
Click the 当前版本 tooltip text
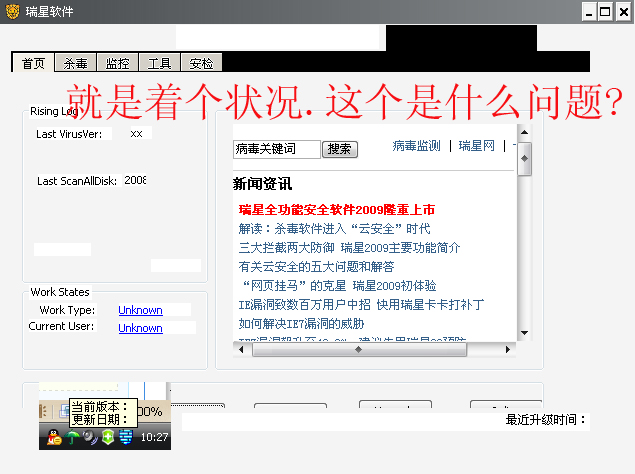coord(100,406)
